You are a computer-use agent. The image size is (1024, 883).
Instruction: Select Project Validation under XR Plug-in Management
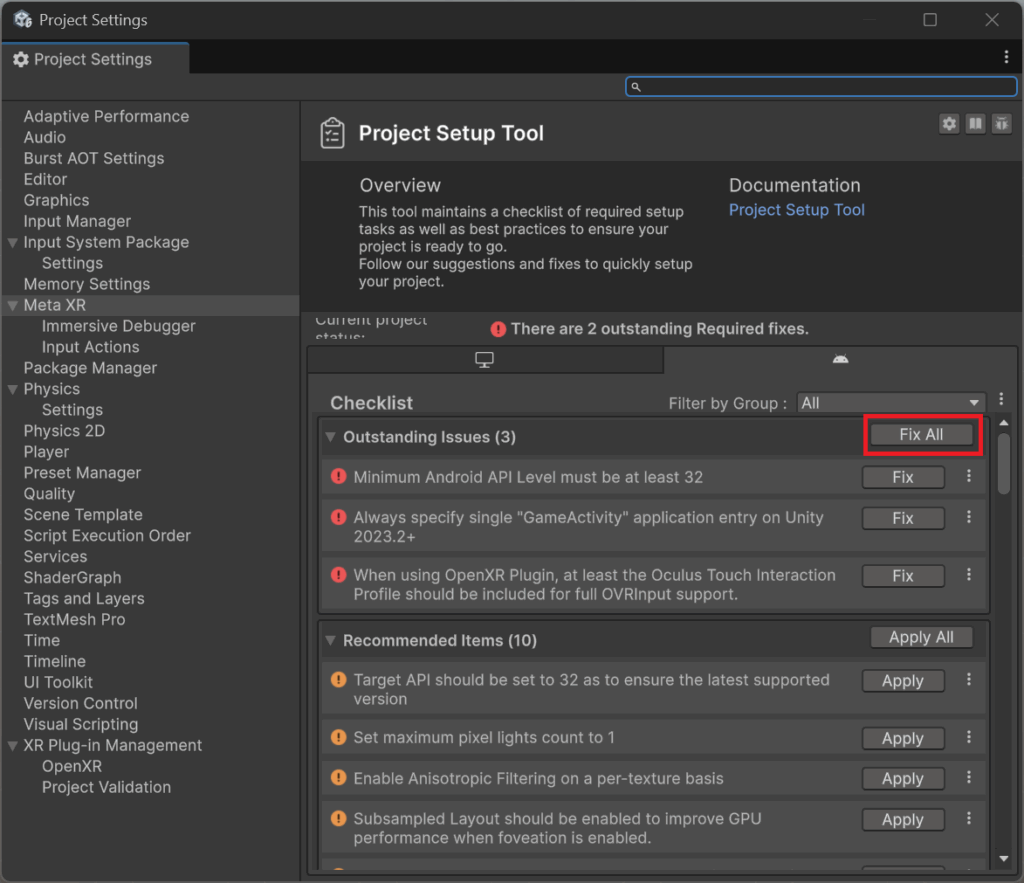106,787
